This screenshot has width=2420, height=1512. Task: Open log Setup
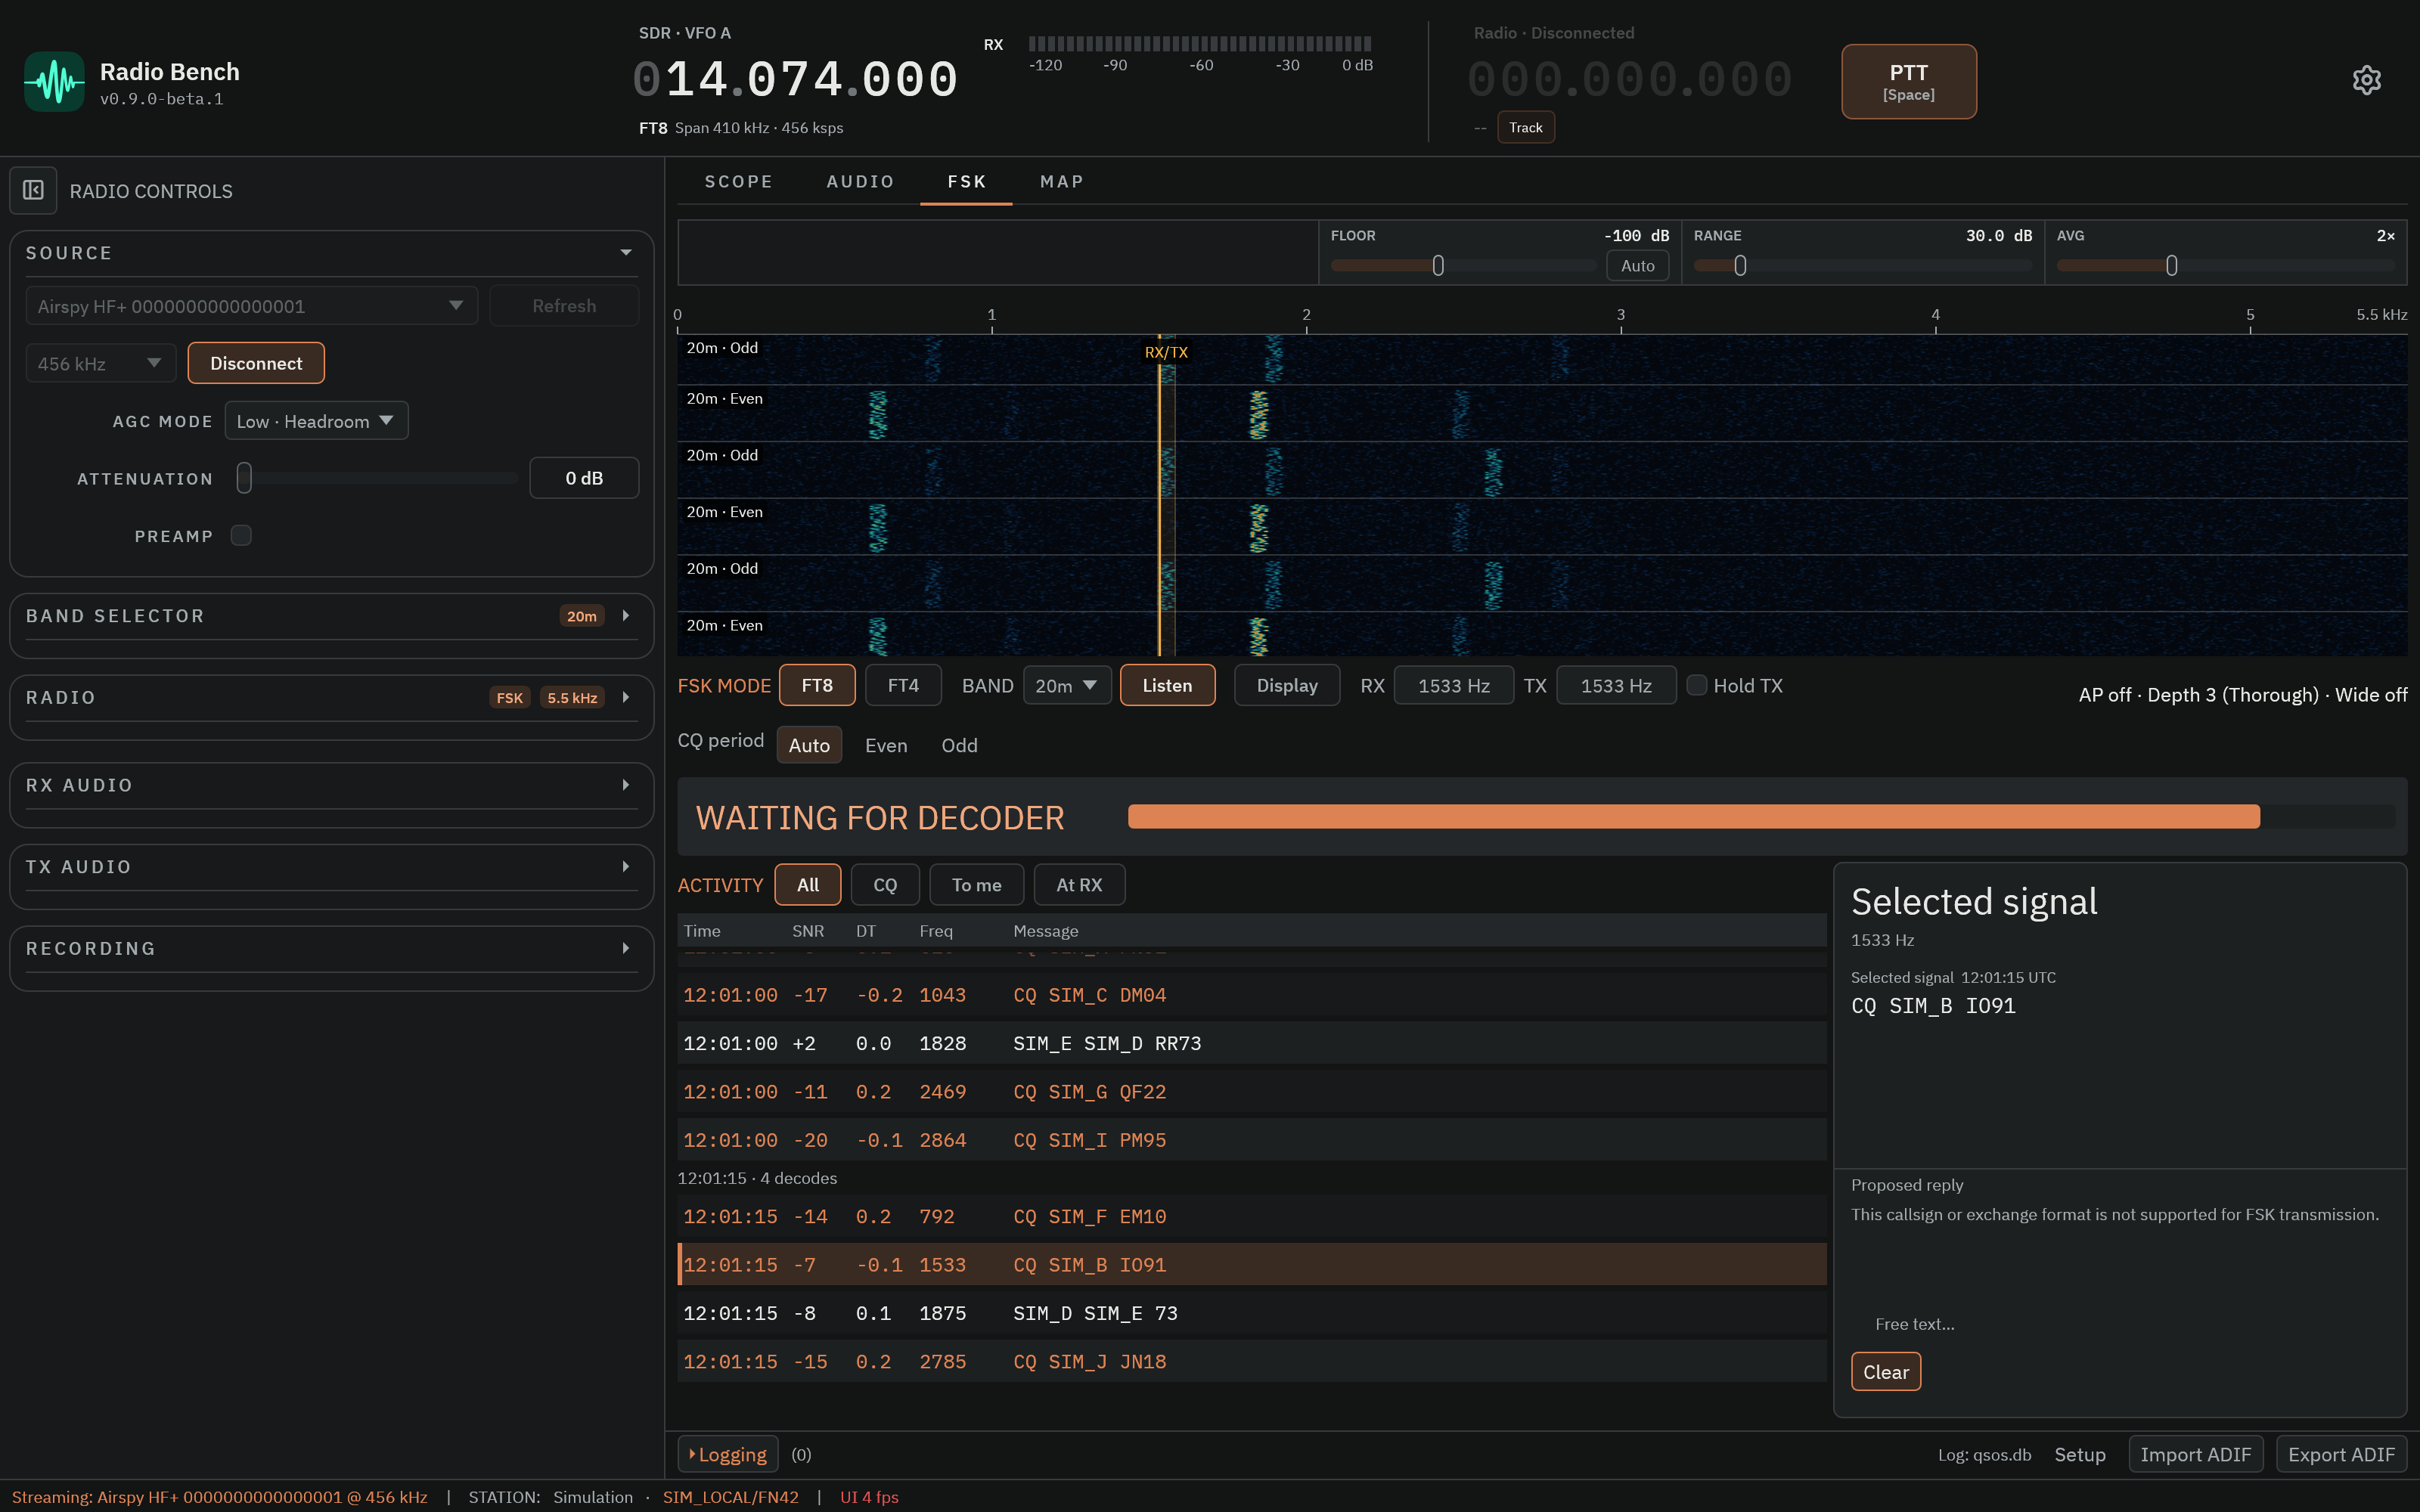click(x=2080, y=1454)
